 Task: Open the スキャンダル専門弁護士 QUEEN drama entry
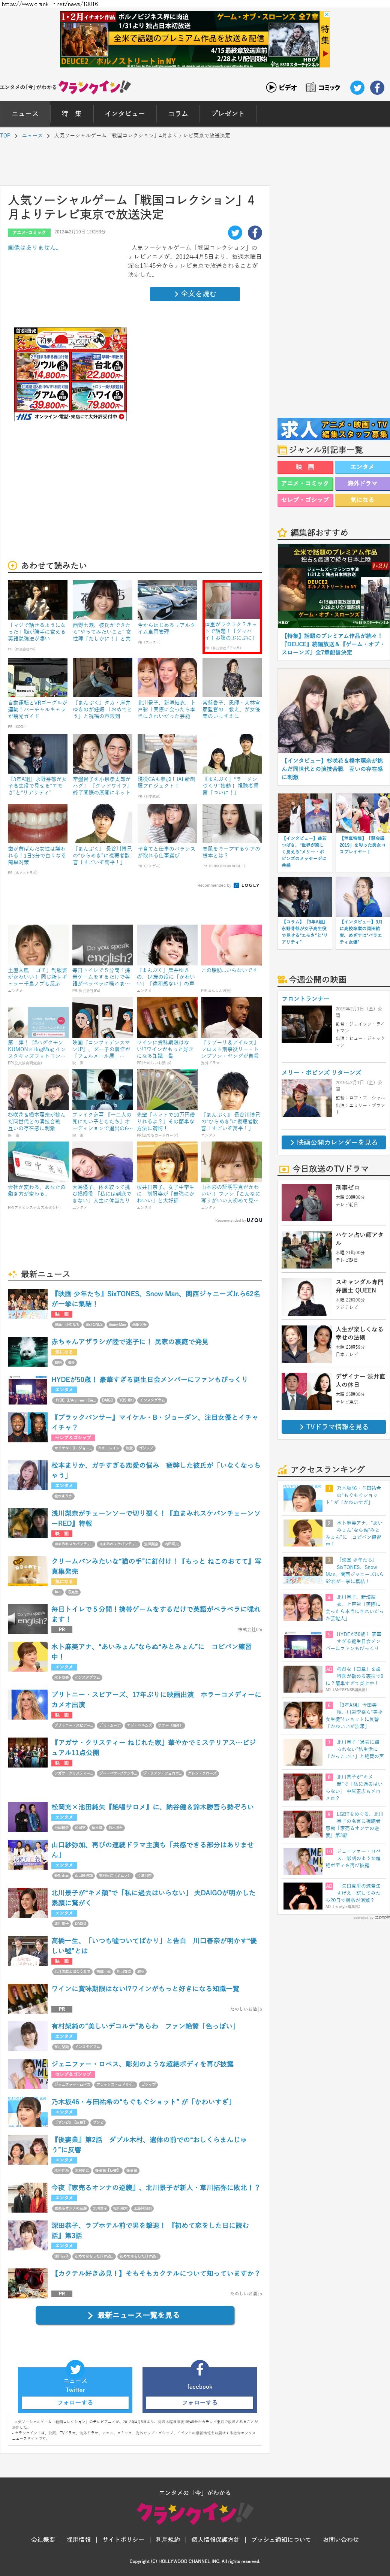click(333, 1297)
